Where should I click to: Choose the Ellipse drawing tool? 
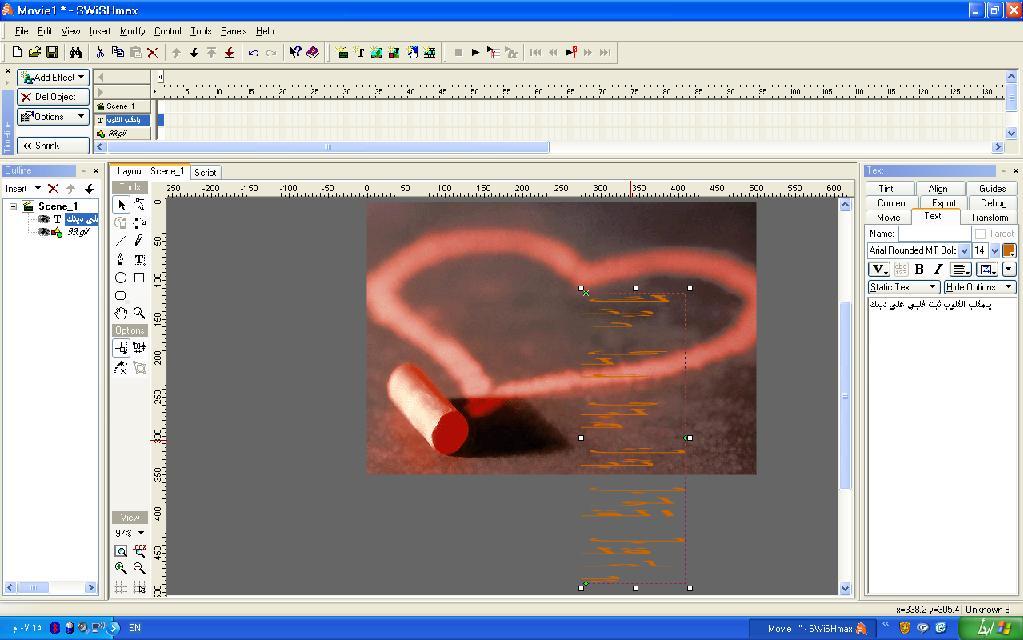pyautogui.click(x=121, y=278)
